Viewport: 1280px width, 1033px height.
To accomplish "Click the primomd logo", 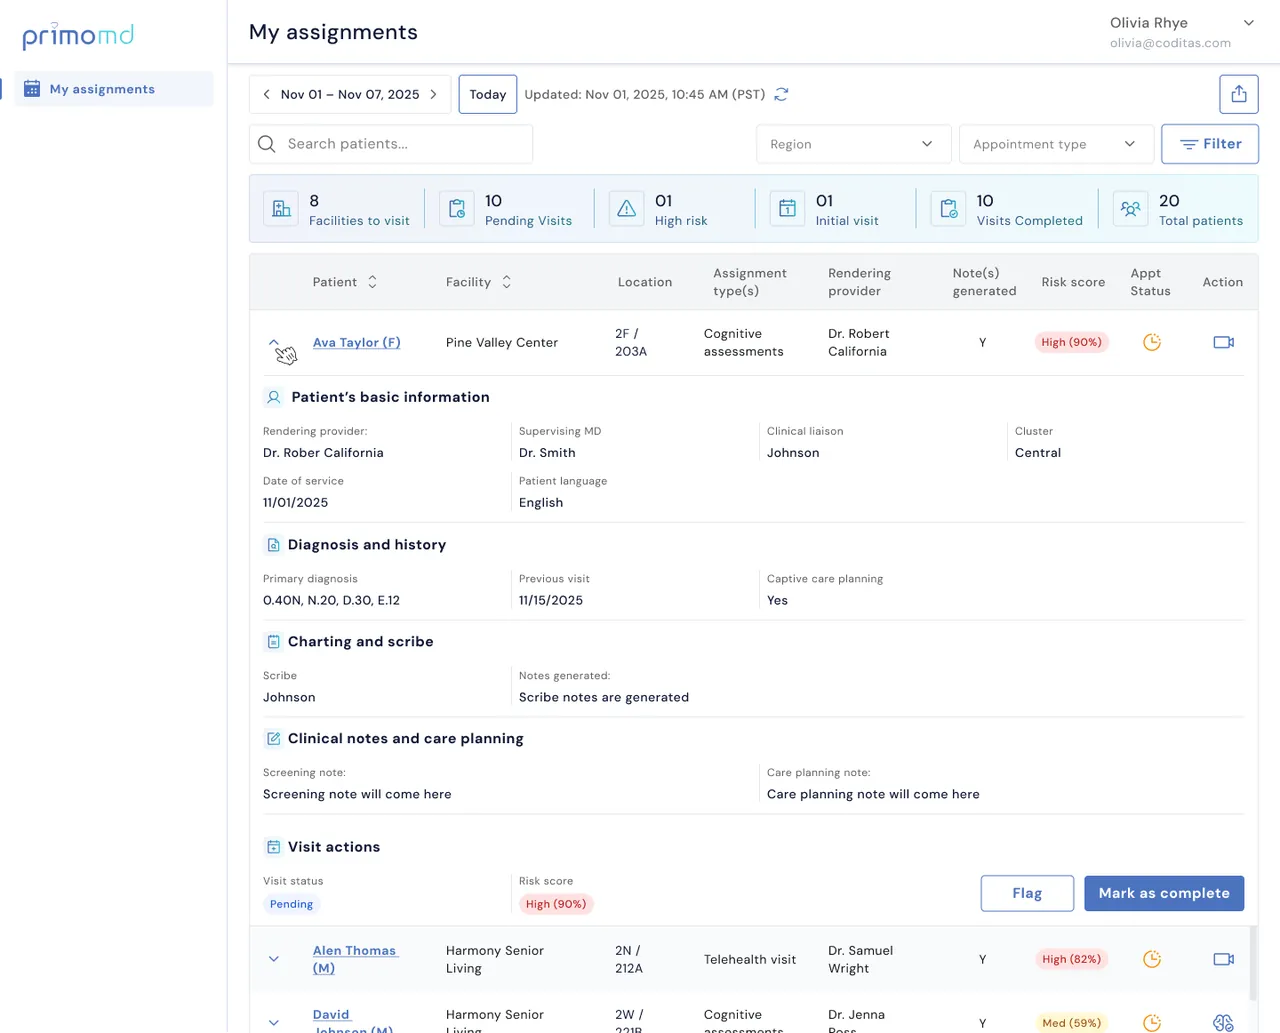I will (x=78, y=36).
